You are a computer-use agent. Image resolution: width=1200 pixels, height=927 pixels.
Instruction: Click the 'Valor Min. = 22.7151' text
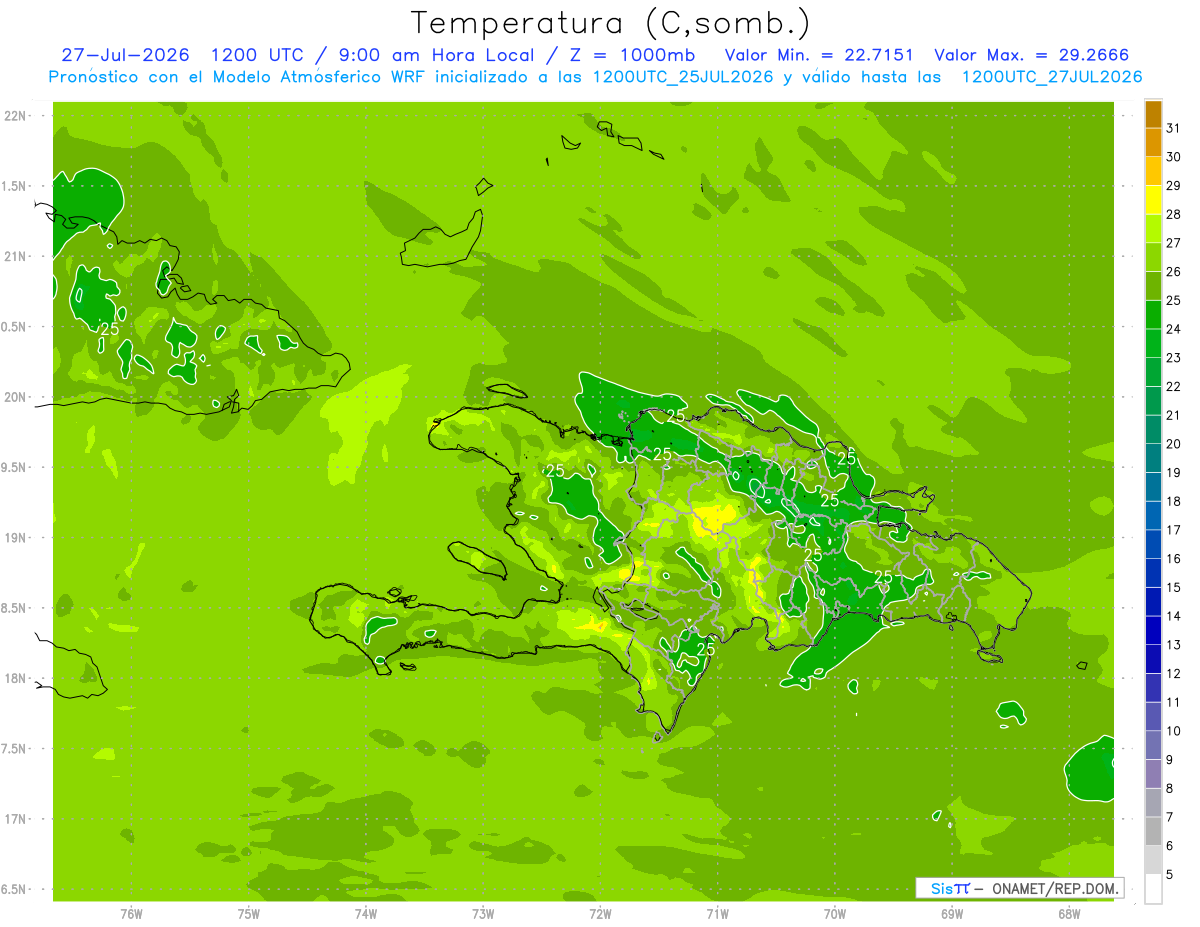click(x=819, y=55)
